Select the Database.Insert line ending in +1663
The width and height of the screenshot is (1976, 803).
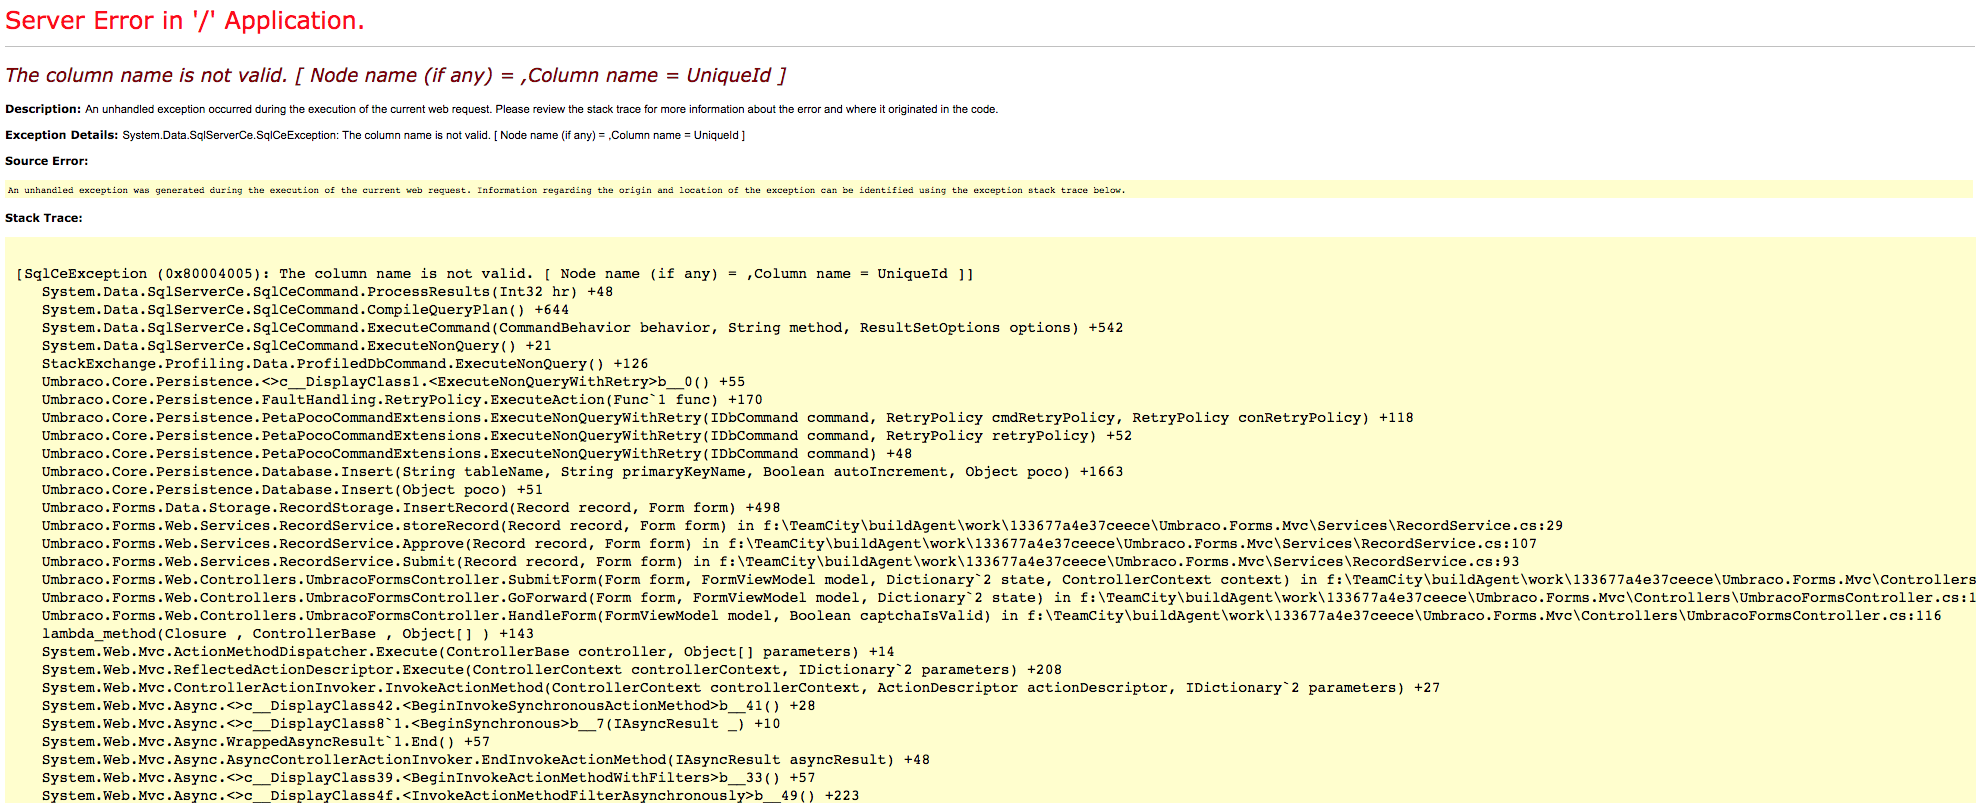582,472
